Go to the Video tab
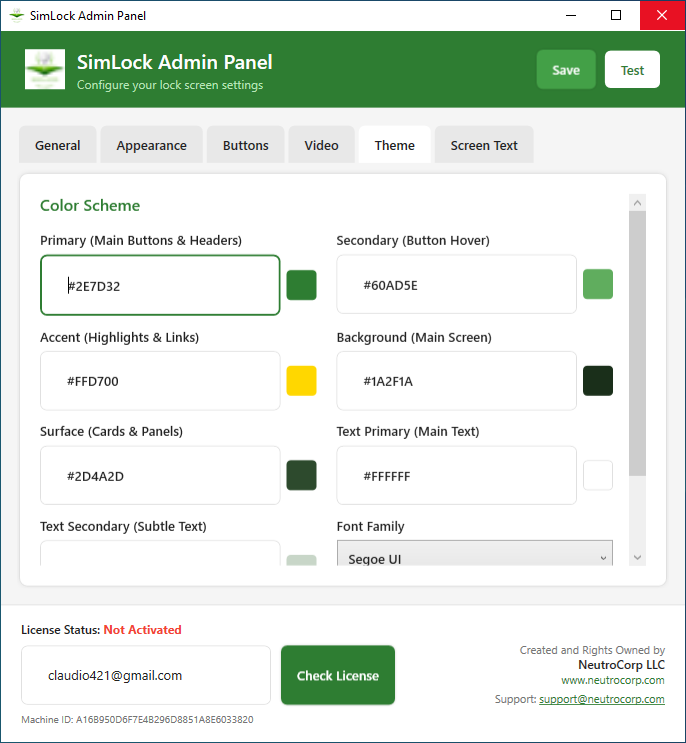 pos(321,145)
